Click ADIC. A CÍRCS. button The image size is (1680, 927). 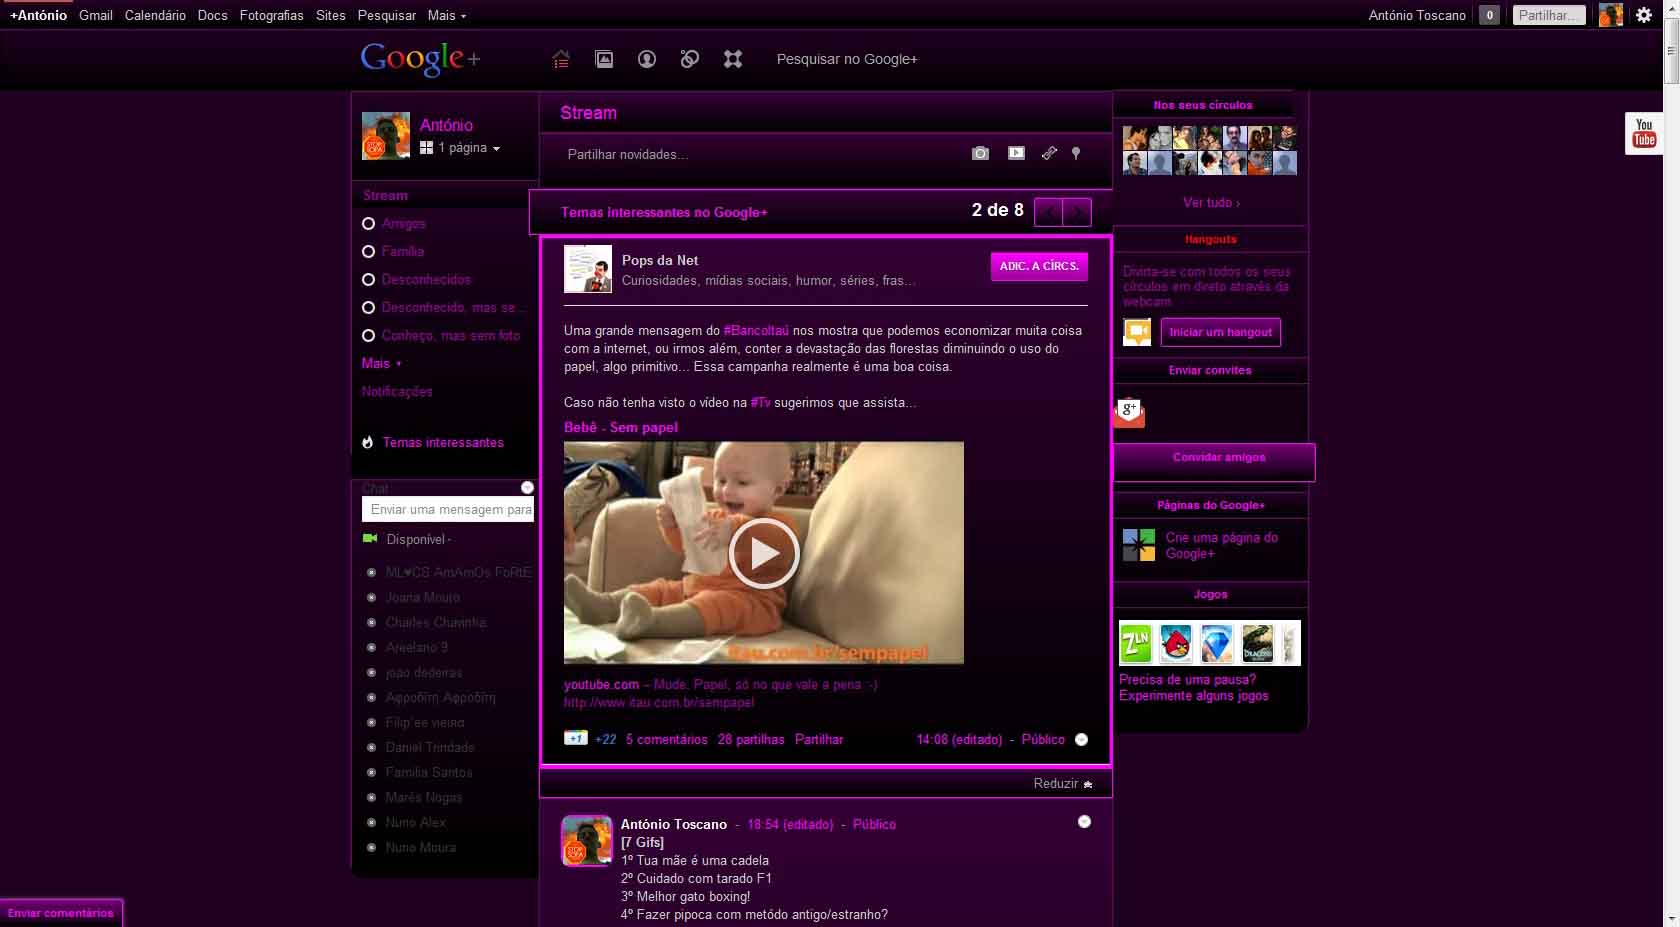[x=1039, y=266]
